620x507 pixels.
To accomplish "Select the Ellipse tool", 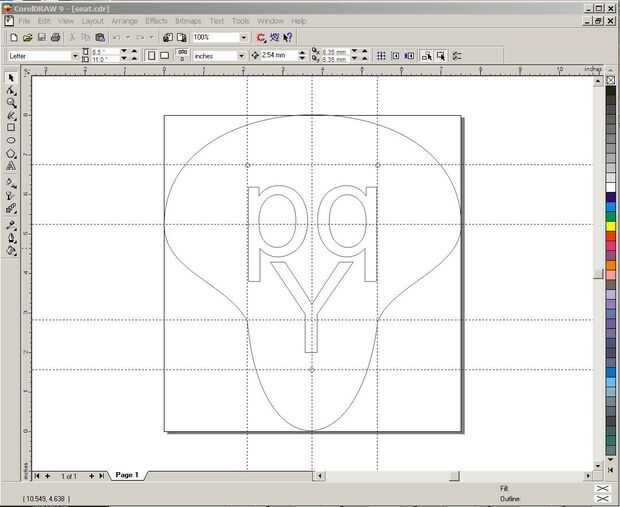I will click(x=11, y=140).
